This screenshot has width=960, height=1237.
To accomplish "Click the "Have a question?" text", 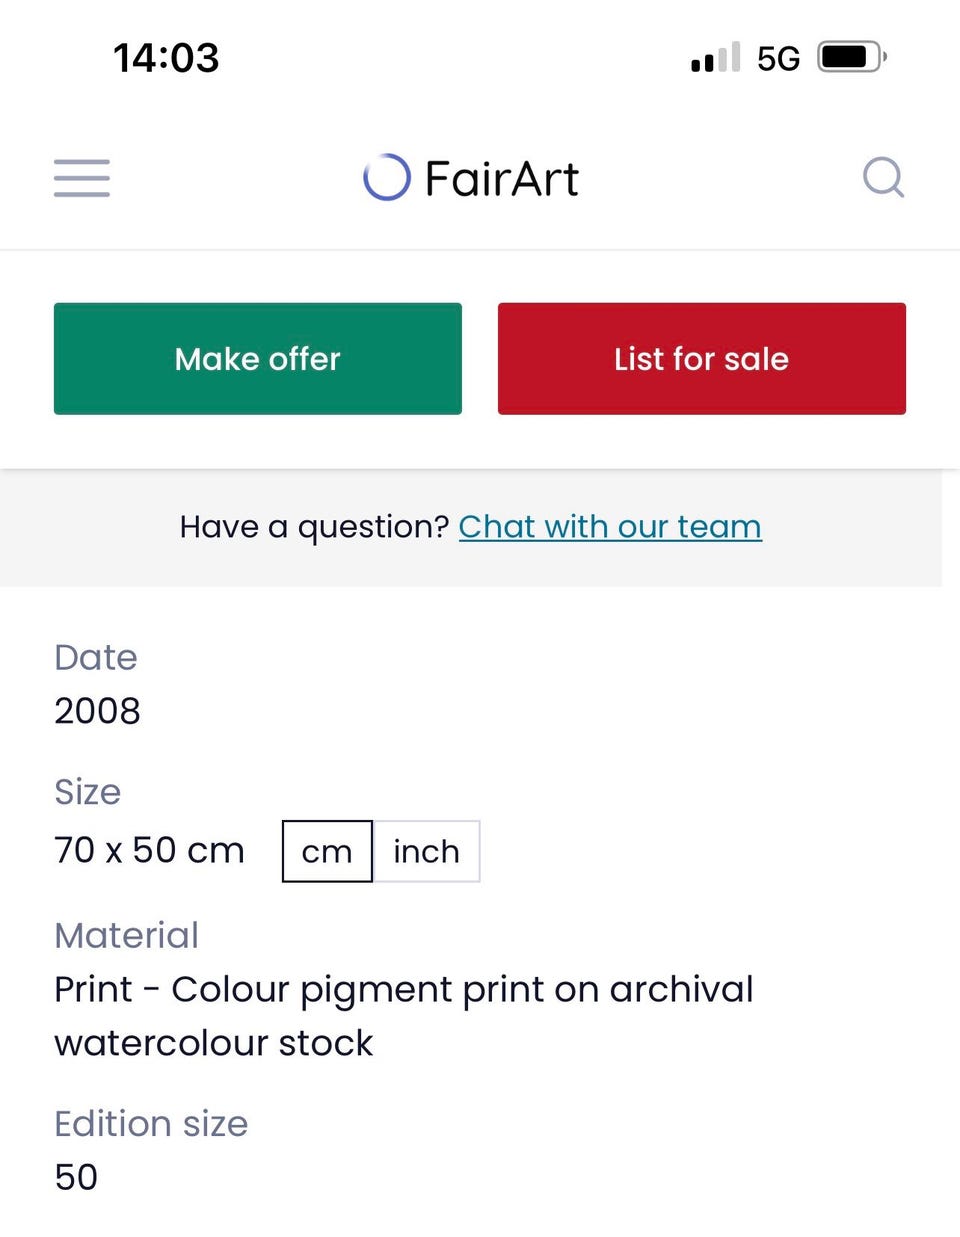I will 314,526.
